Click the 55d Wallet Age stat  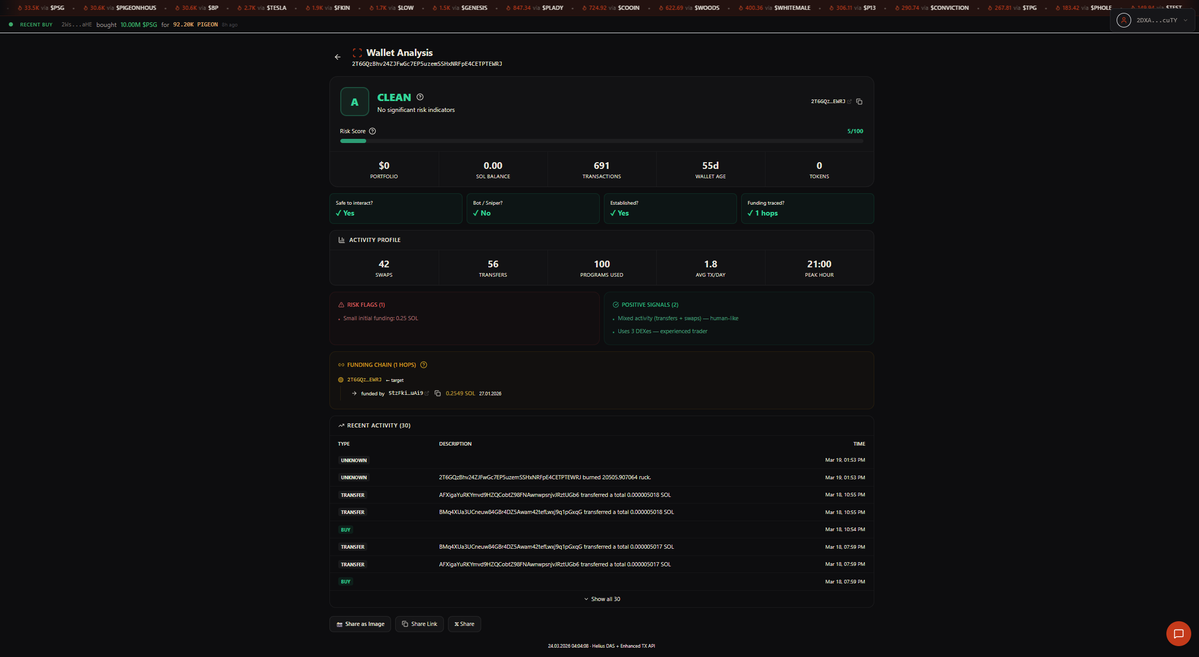point(710,169)
